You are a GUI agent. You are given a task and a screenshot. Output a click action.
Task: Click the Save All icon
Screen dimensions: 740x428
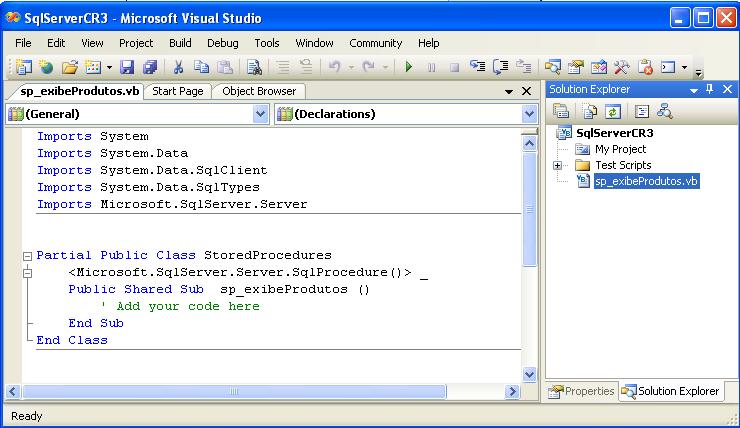click(150, 67)
